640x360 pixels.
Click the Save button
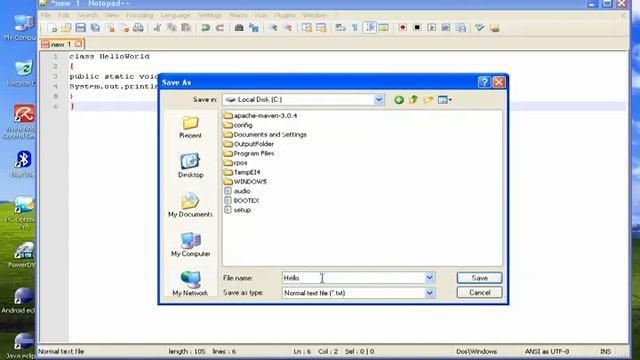[479, 278]
